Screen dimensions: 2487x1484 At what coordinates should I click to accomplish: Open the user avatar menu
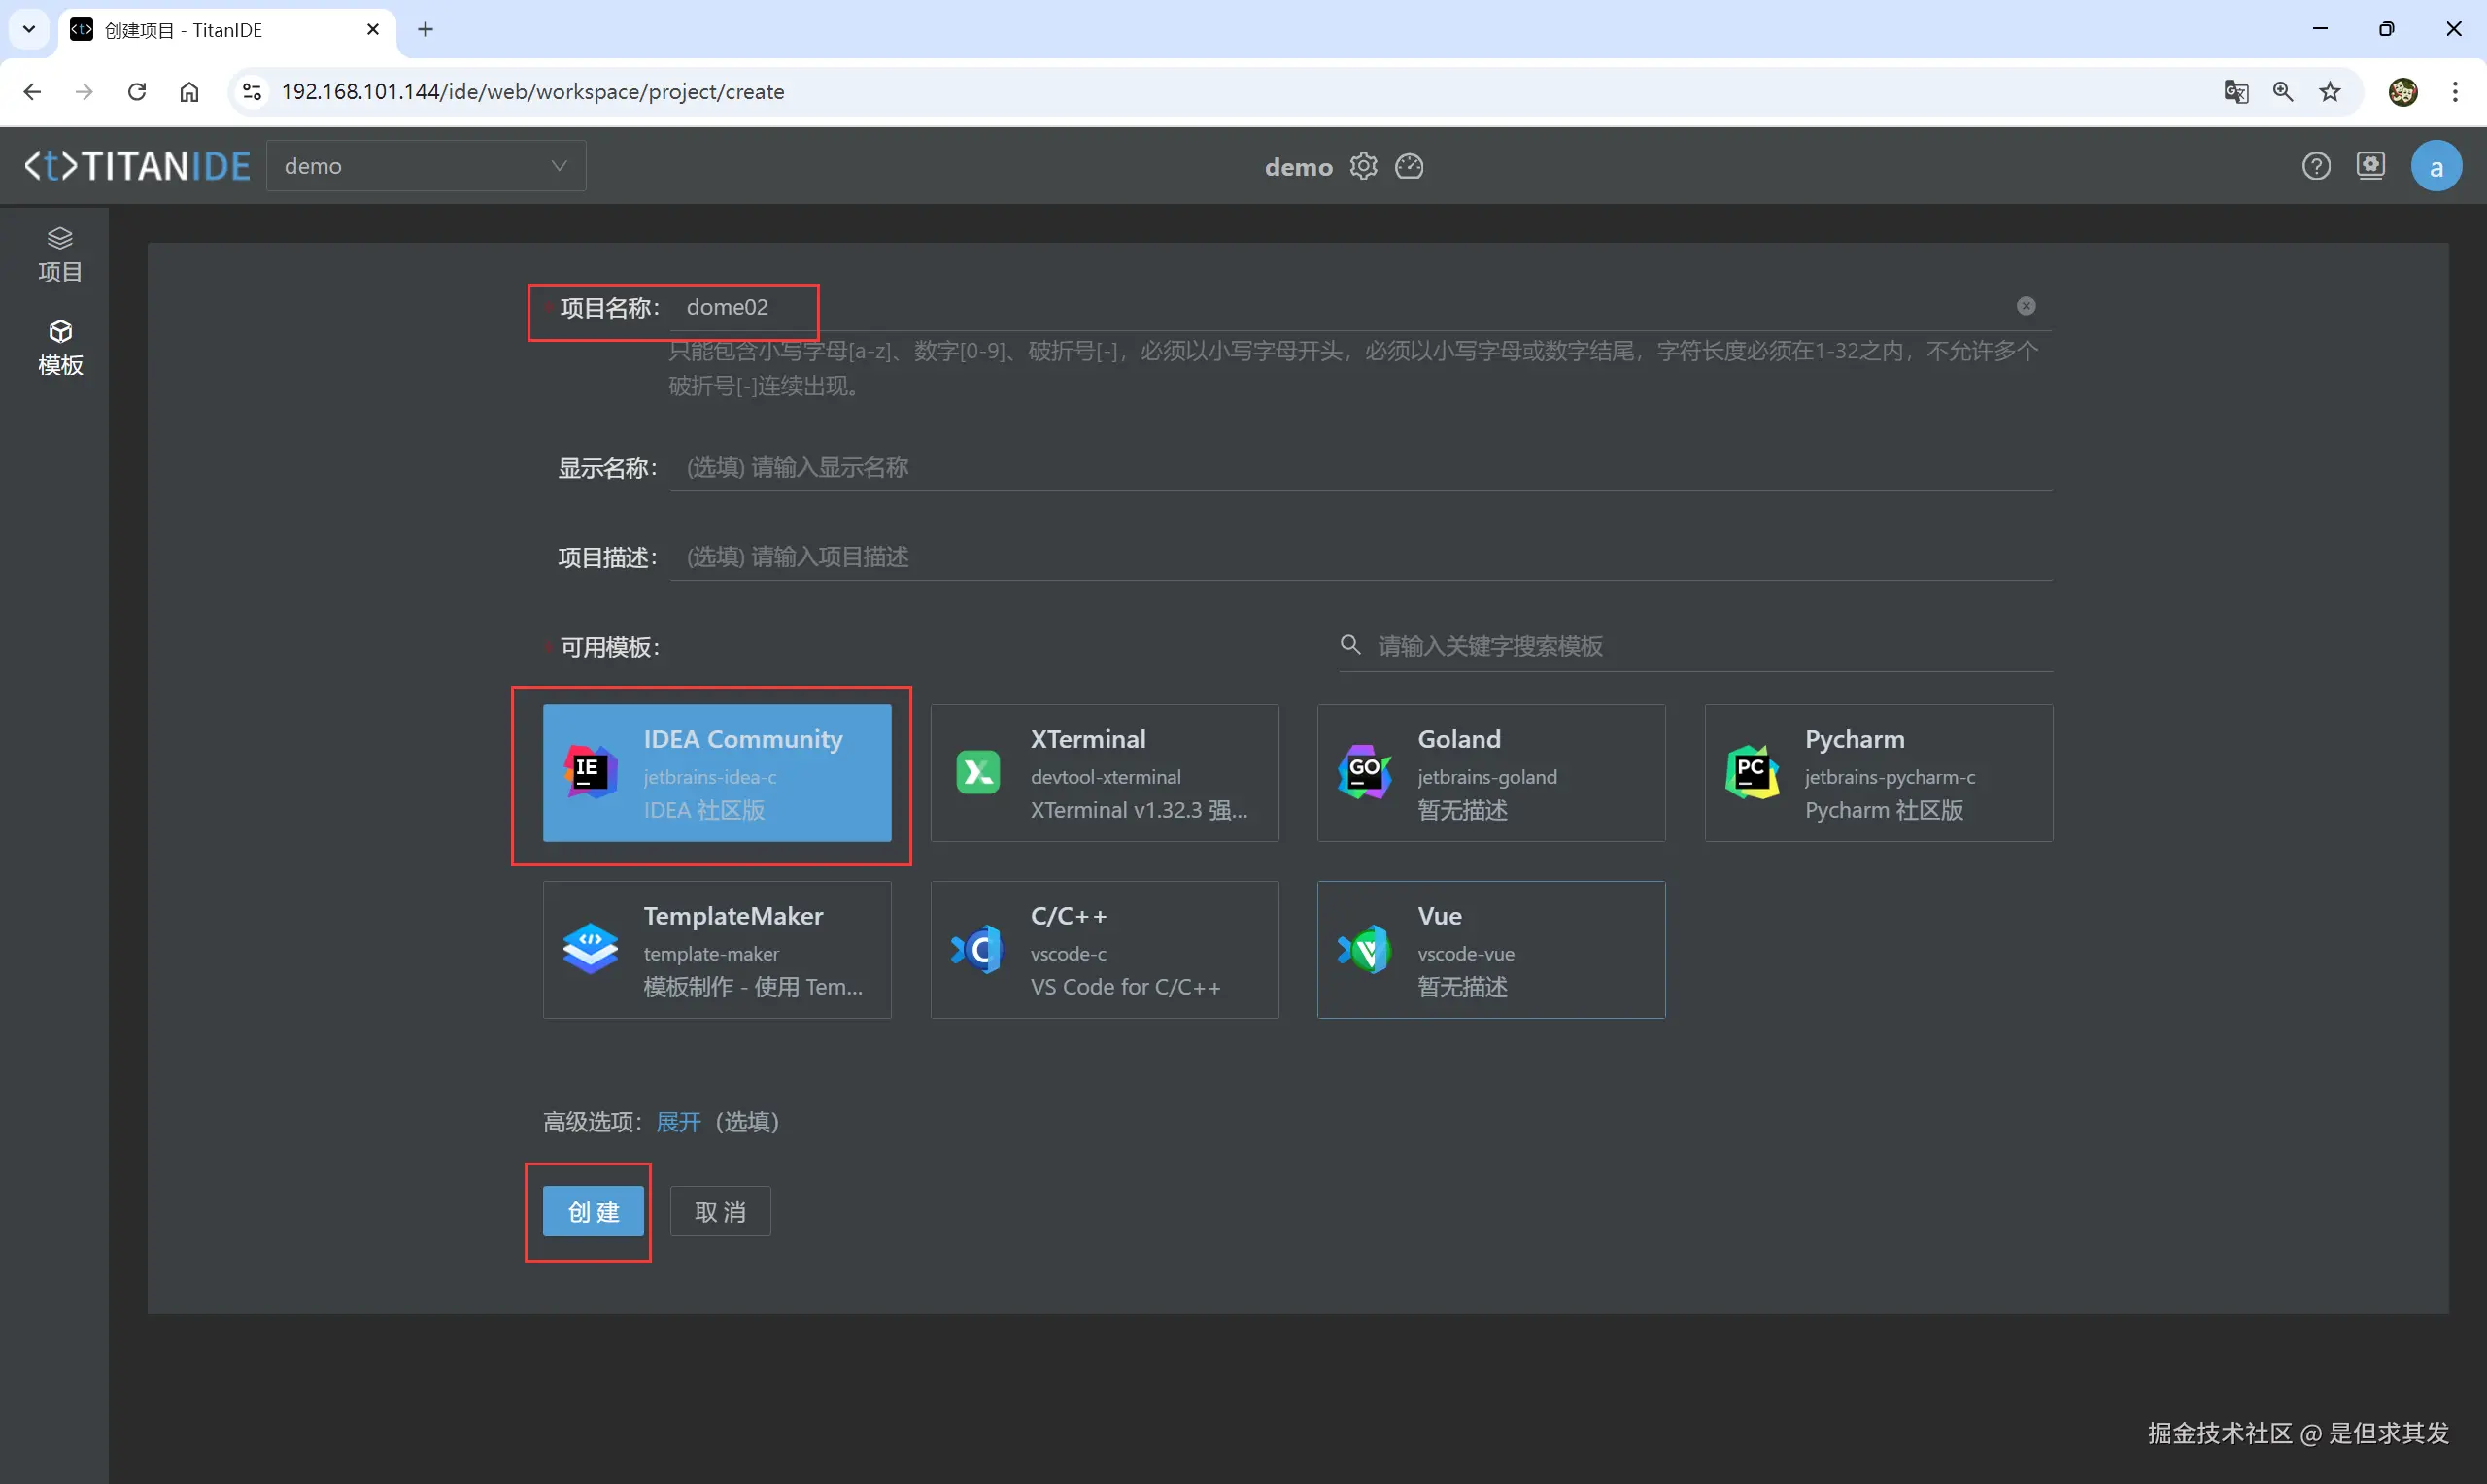tap(2435, 167)
